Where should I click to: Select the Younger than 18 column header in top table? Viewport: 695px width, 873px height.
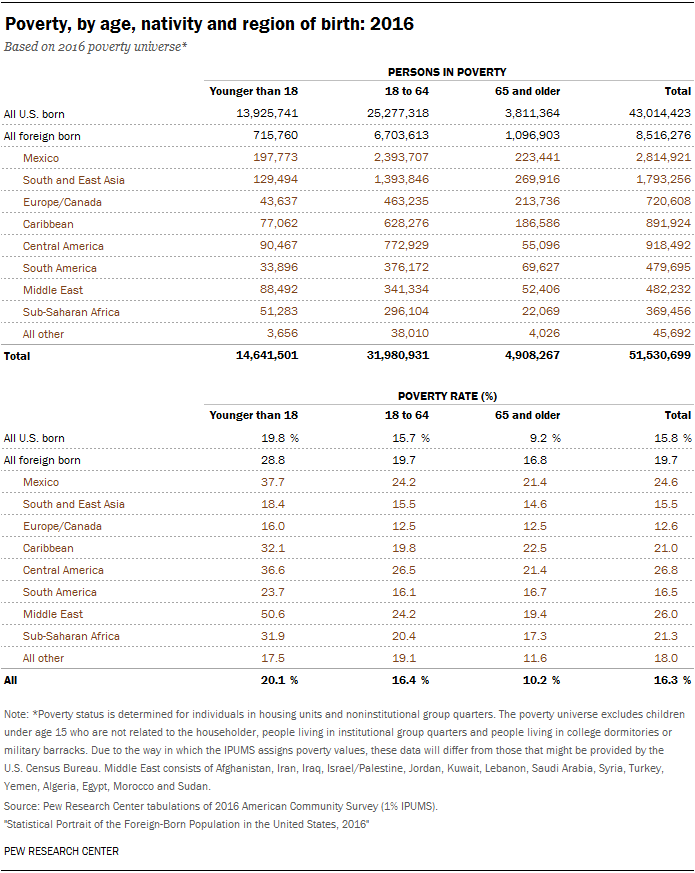click(x=253, y=91)
